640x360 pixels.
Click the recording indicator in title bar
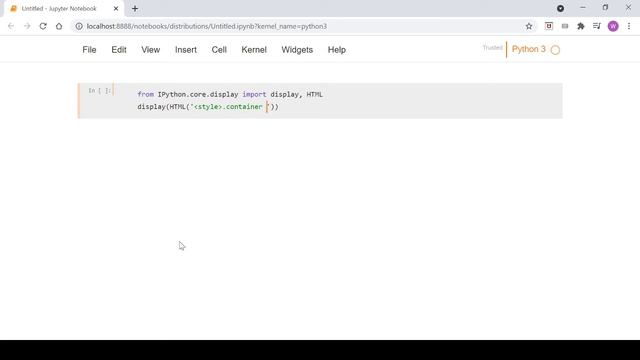560,8
